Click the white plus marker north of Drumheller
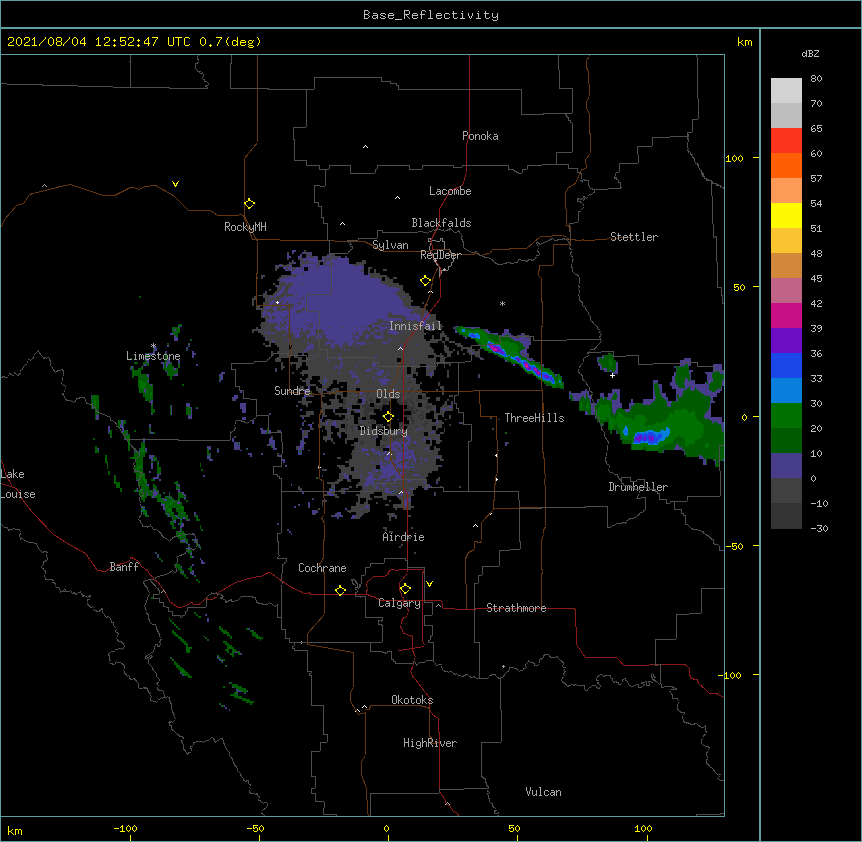Viewport: 862px width, 842px height. 612,375
